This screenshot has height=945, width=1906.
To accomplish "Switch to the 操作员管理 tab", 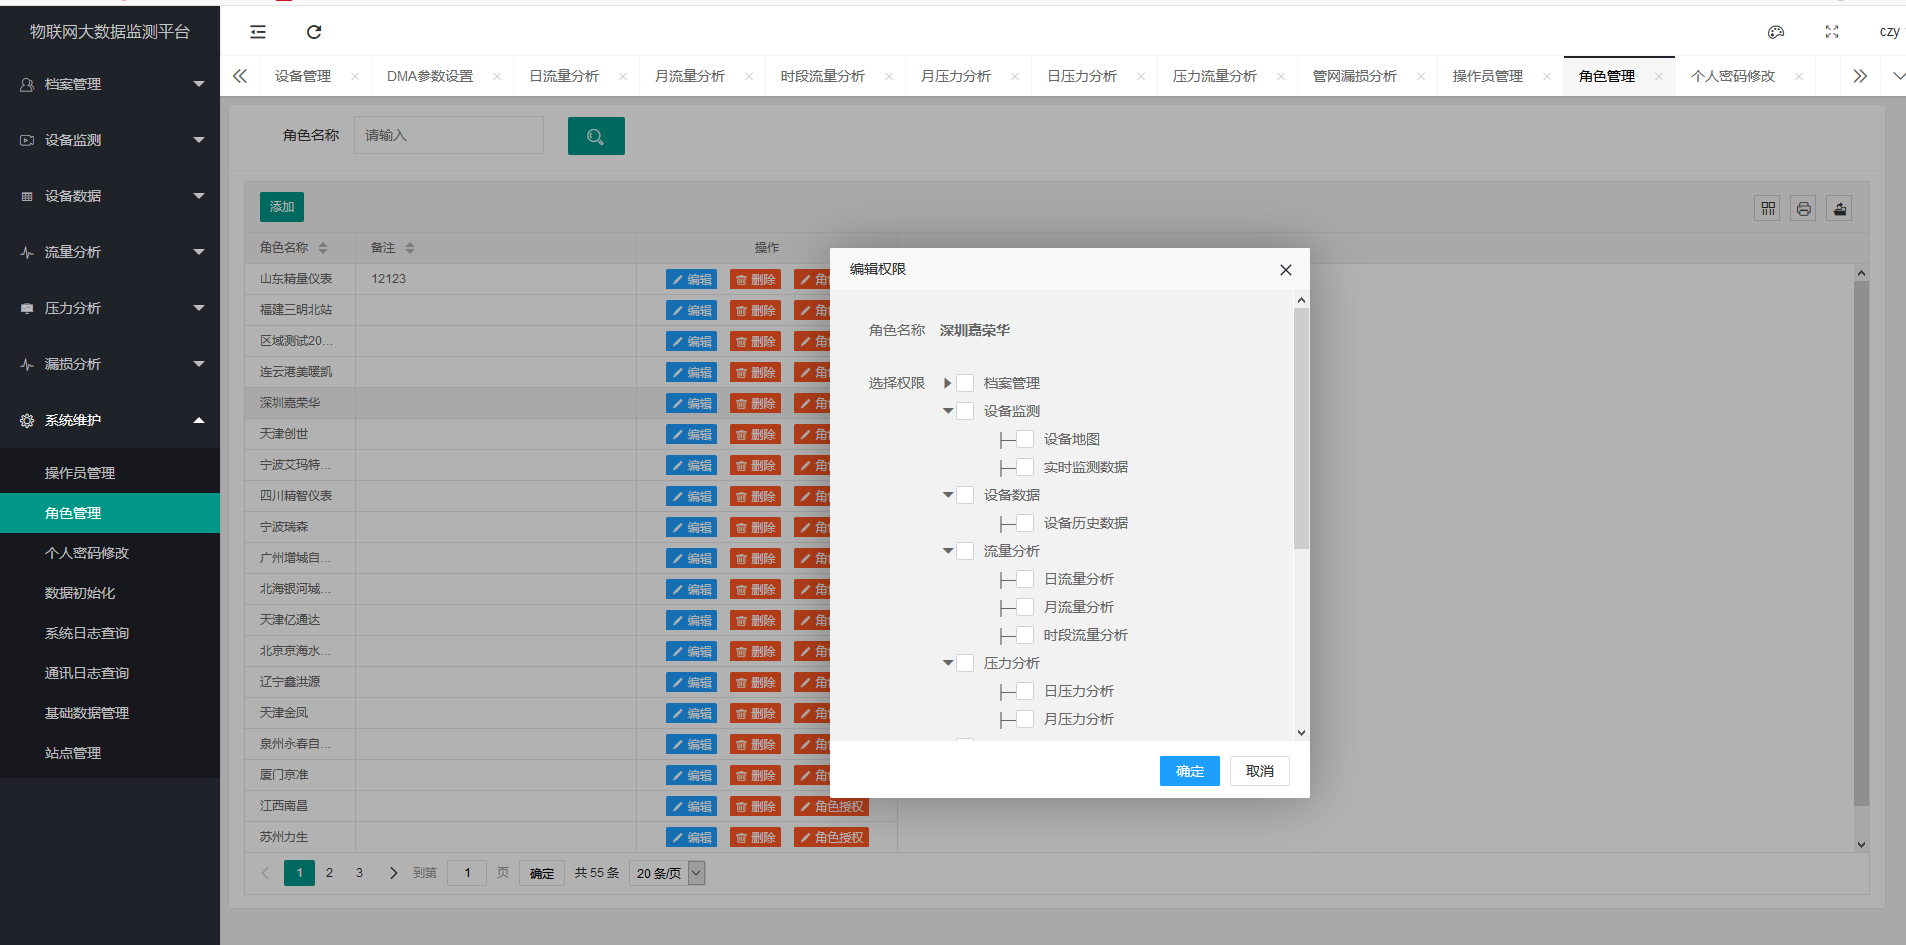I will [x=1487, y=76].
